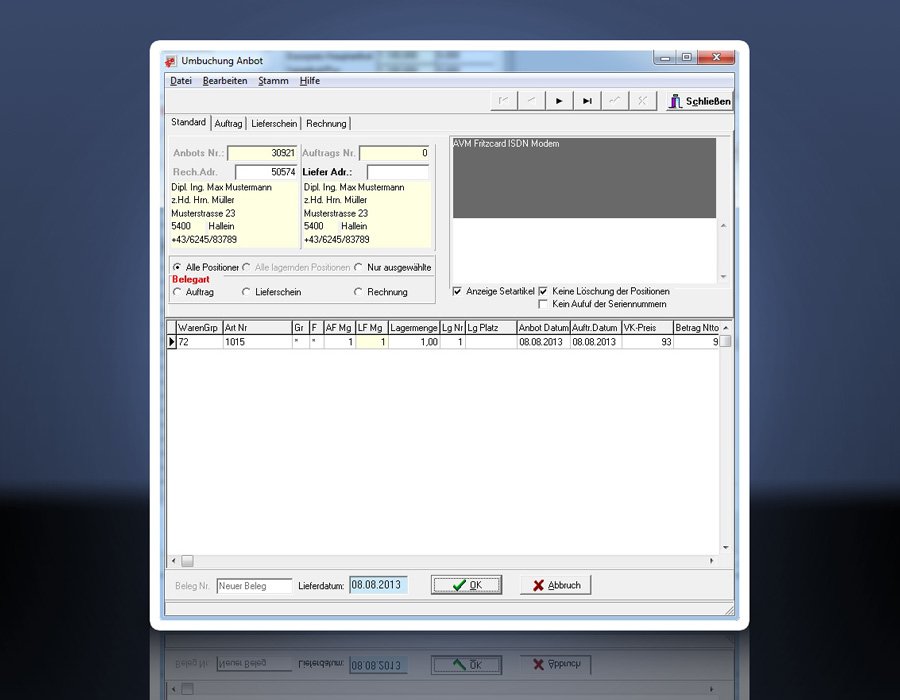
Task: Click AVM Fritzcard ISDN Modem description text
Action: [506, 143]
